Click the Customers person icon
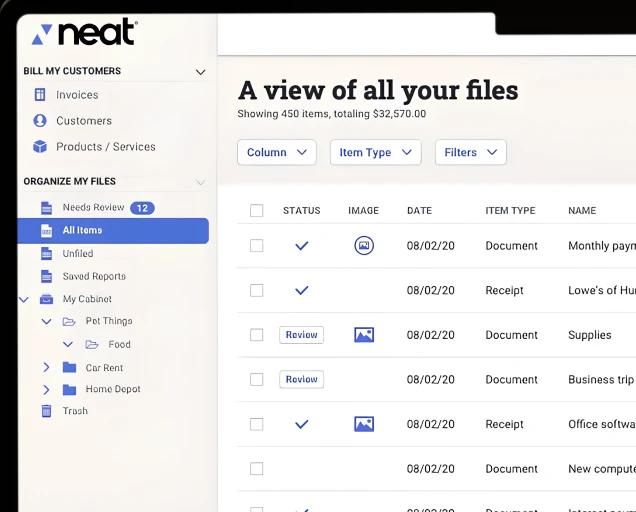The width and height of the screenshot is (636, 512). 40,121
